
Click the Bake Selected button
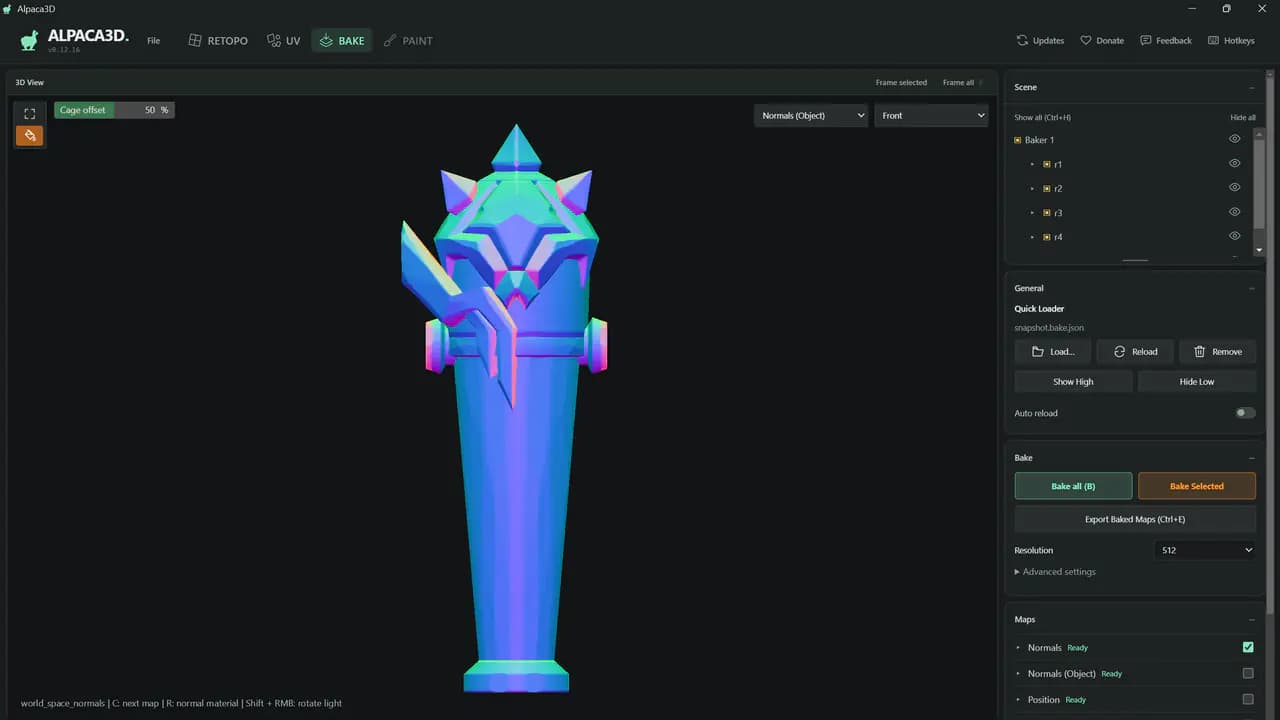pos(1197,486)
